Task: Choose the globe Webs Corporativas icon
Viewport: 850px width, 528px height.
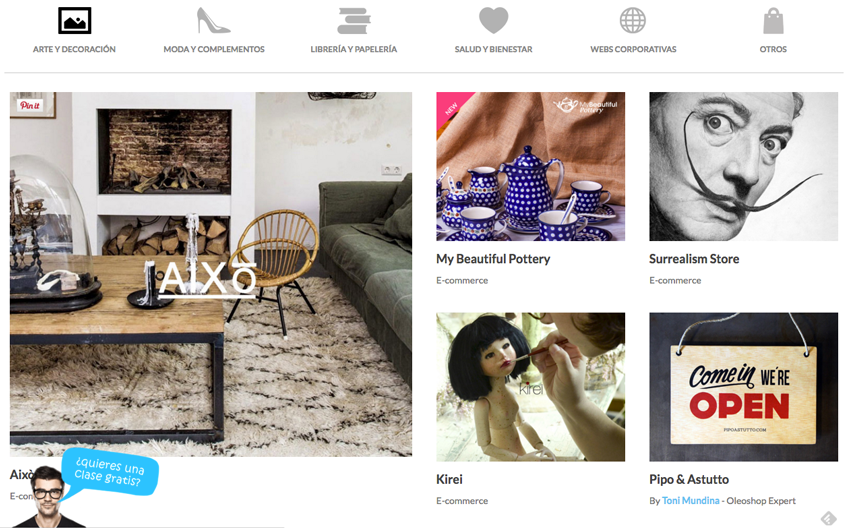Action: 633,21
